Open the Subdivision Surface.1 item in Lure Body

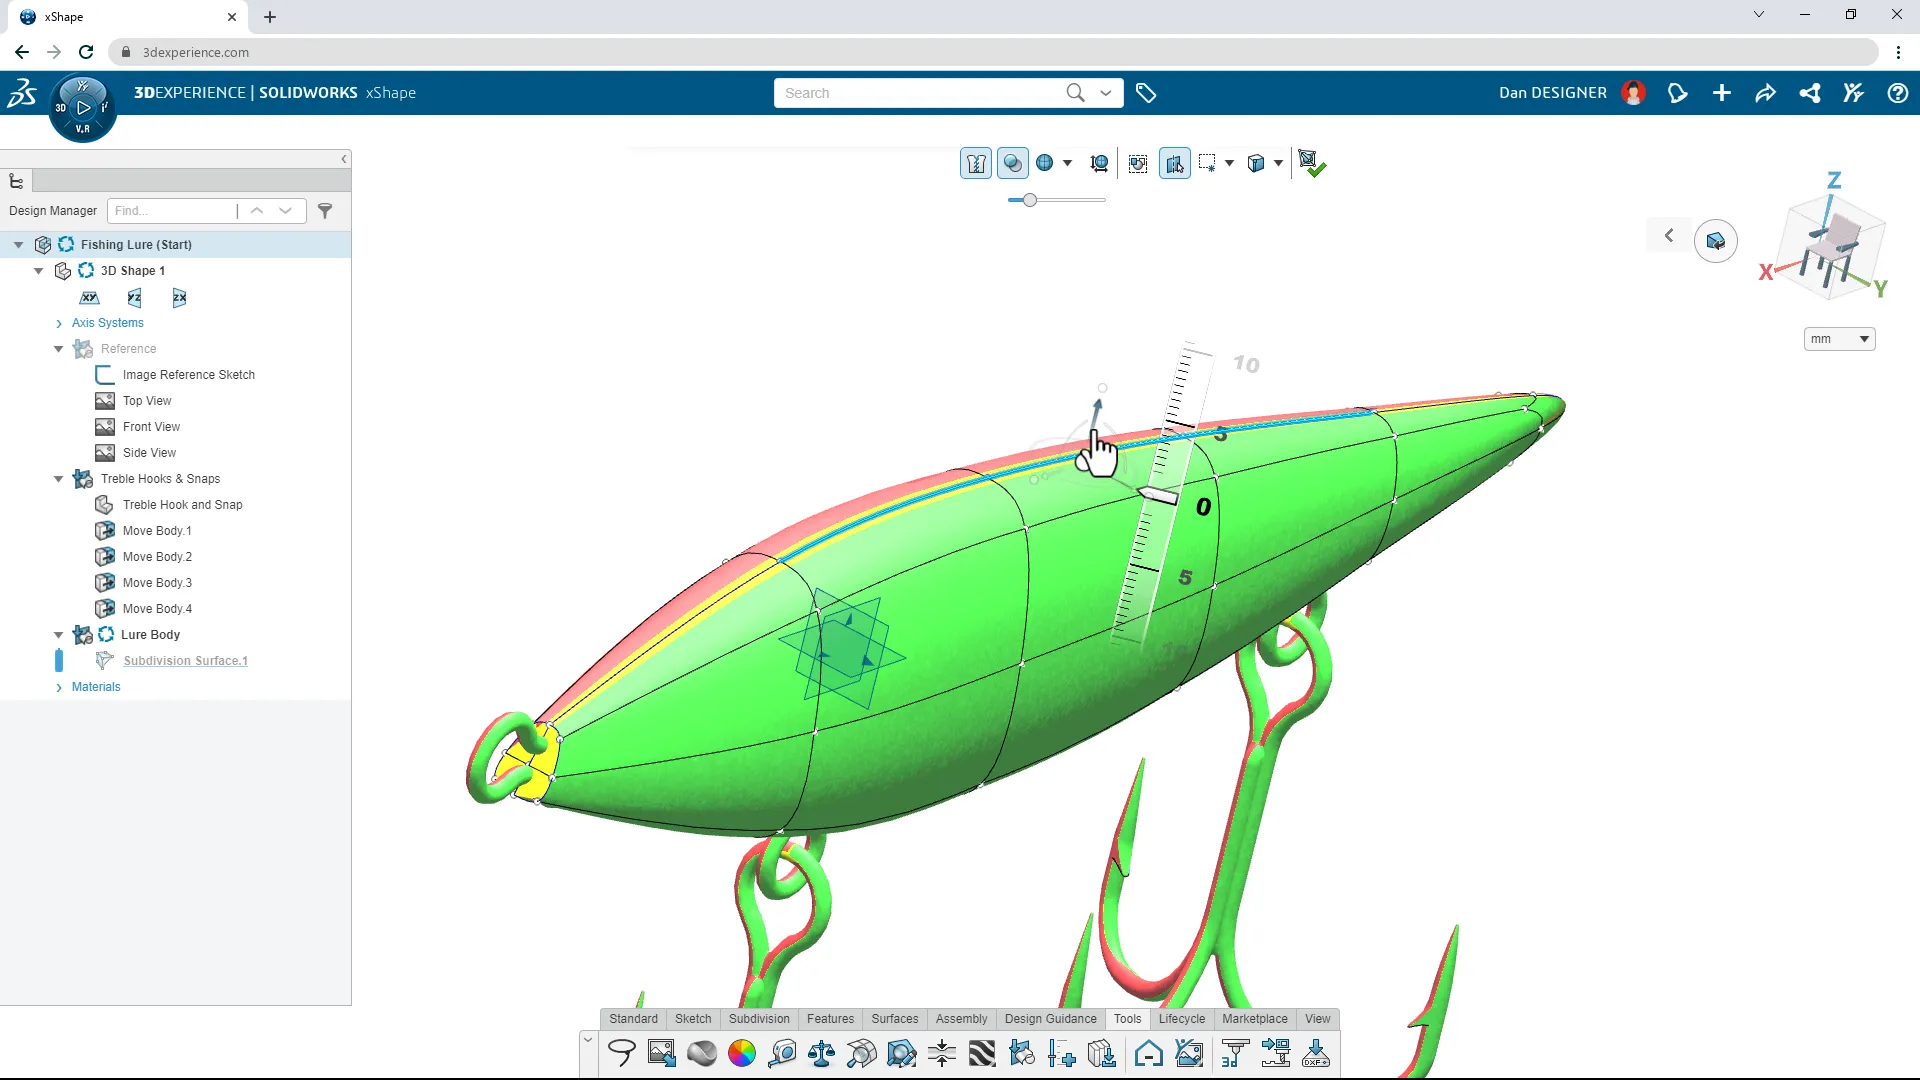[x=185, y=660]
